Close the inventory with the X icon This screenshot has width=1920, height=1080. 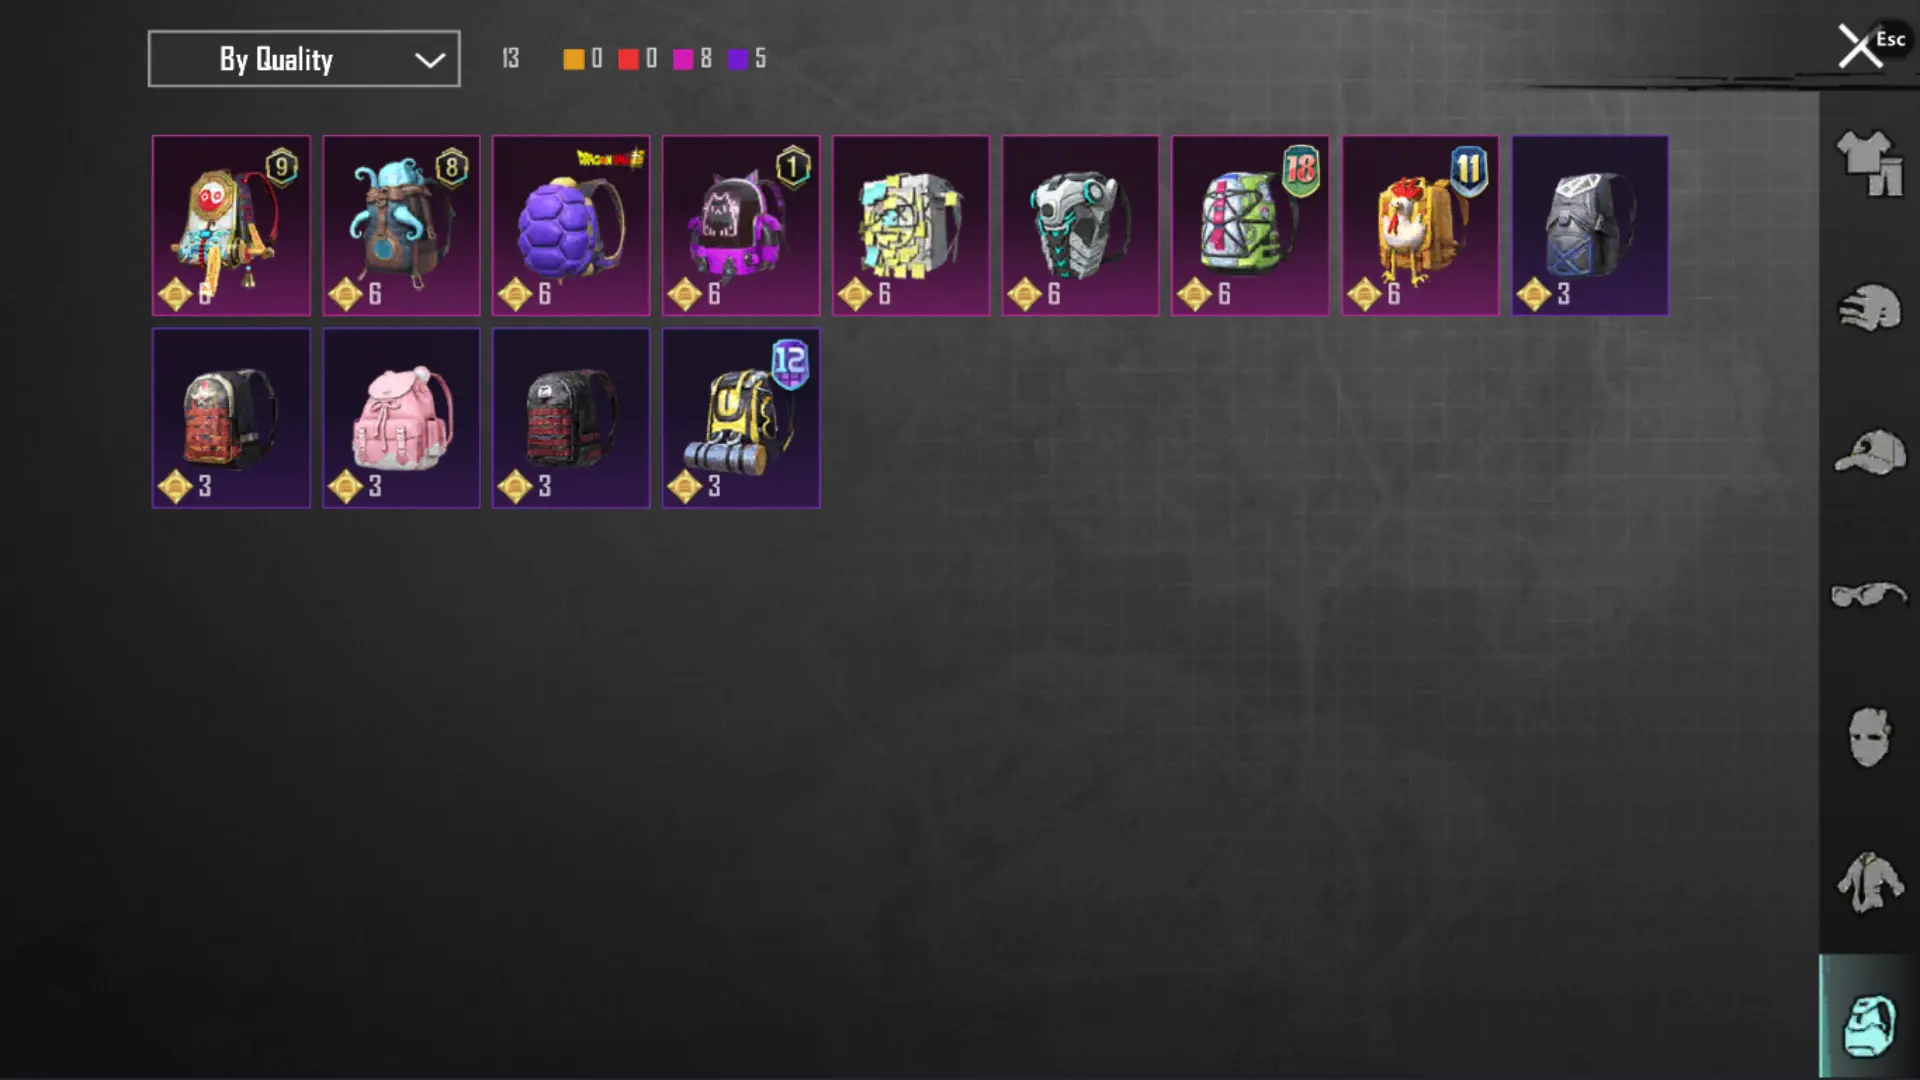pyautogui.click(x=1860, y=47)
